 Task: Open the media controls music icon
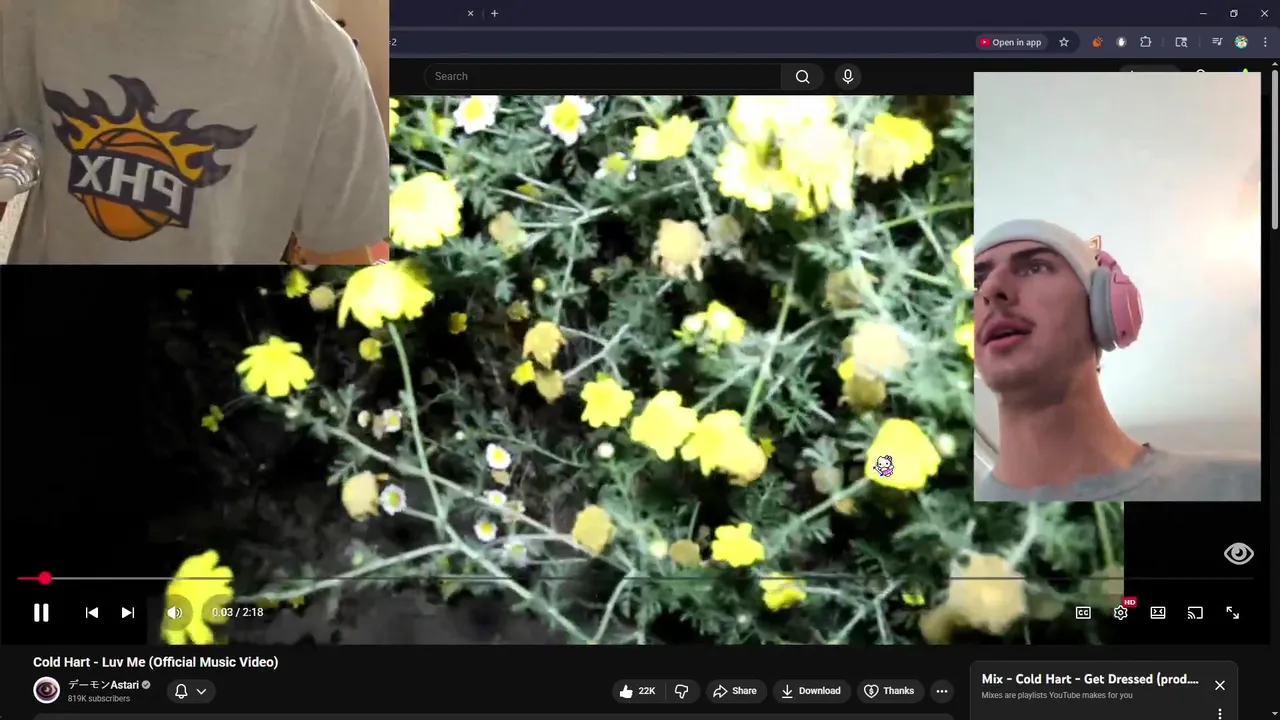coord(1217,42)
